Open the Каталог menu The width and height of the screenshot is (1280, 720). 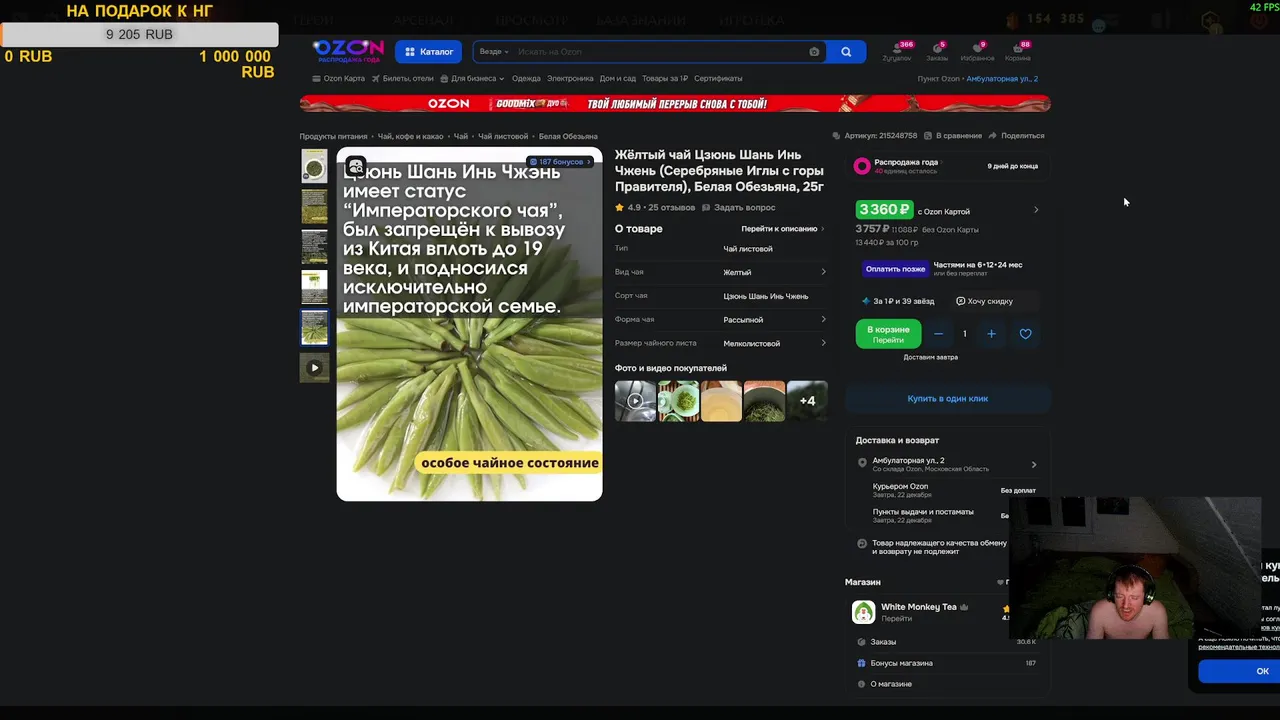[430, 52]
